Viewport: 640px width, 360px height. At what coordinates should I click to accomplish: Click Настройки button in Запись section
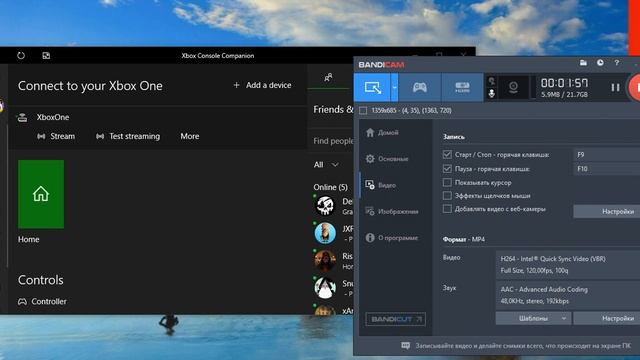[x=607, y=211]
